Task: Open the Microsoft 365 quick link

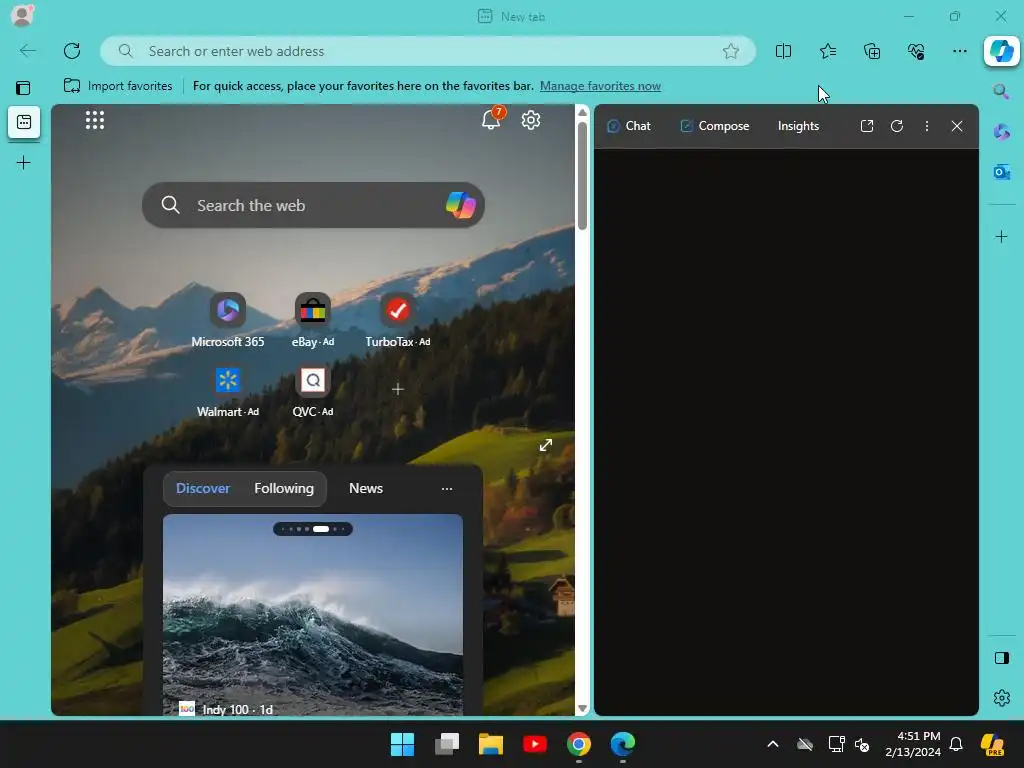Action: click(x=227, y=321)
